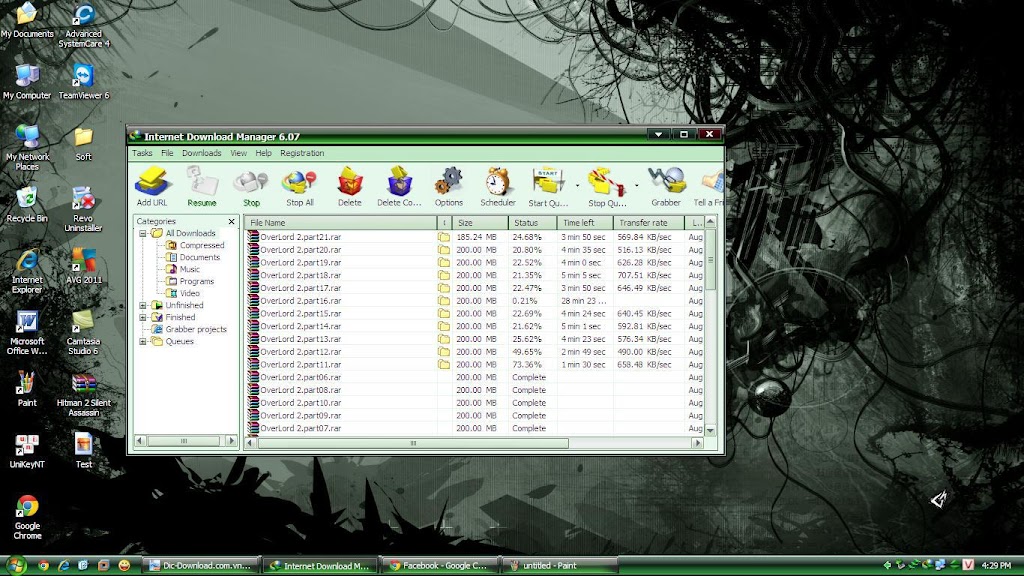Click the Start Queue toolbar icon
1024x576 pixels.
548,186
